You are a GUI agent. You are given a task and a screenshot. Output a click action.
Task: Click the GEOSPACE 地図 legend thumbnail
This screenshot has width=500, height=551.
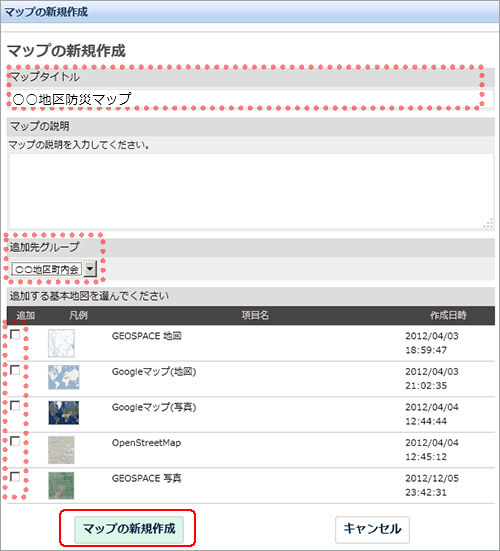click(61, 343)
